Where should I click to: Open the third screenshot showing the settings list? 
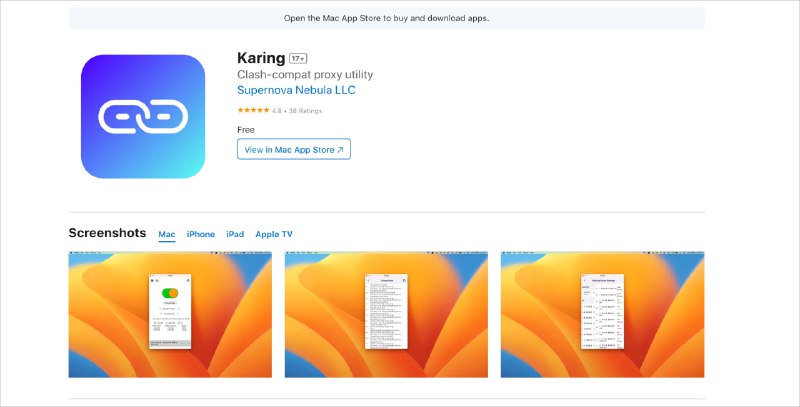click(602, 314)
